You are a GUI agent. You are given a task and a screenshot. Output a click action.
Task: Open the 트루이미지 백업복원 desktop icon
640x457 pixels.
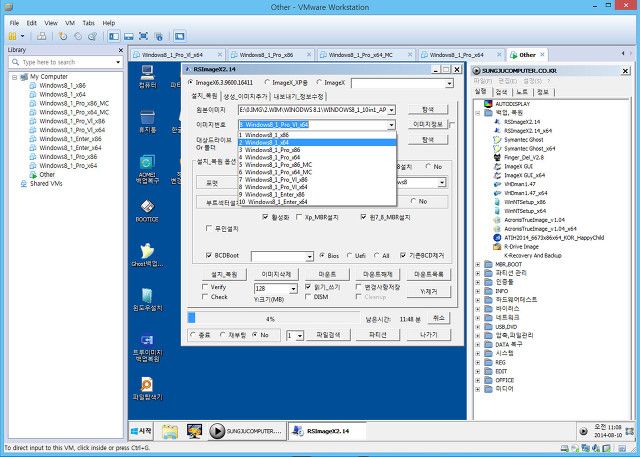(x=147, y=348)
